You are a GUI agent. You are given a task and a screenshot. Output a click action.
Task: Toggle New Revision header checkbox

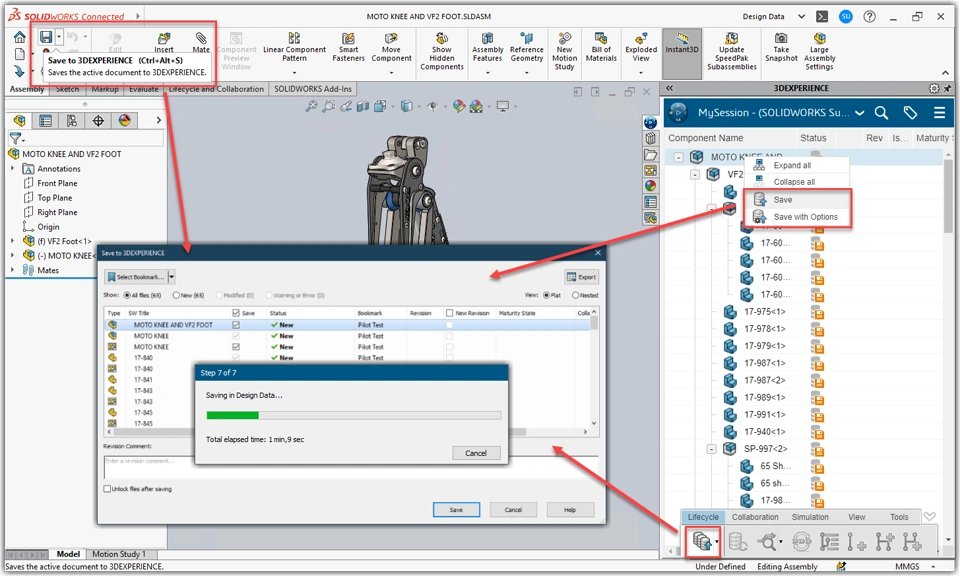point(449,313)
